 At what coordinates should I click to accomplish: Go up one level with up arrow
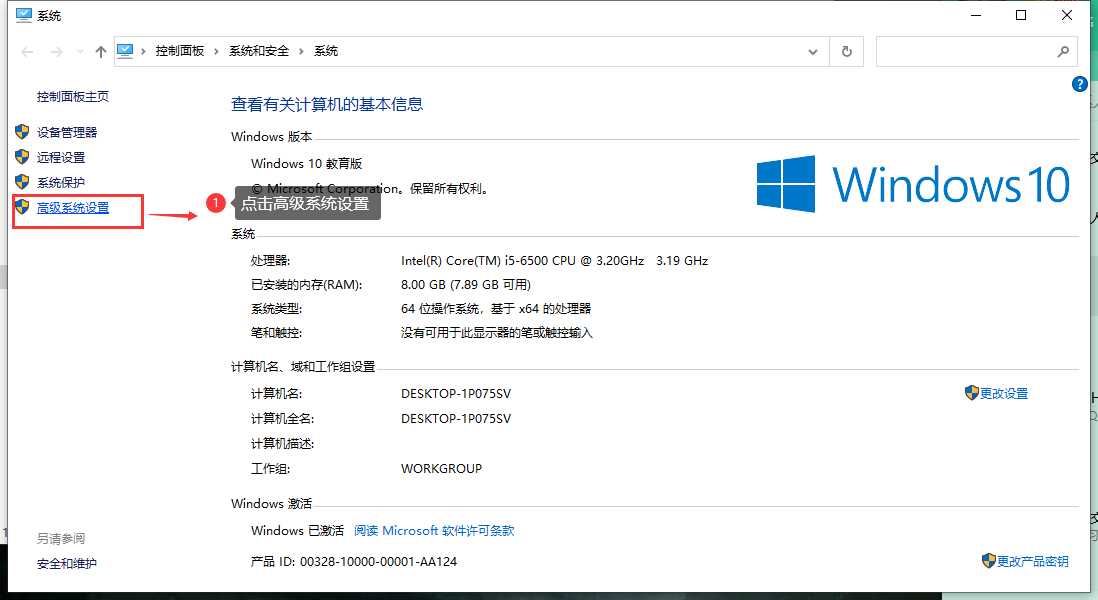click(101, 52)
